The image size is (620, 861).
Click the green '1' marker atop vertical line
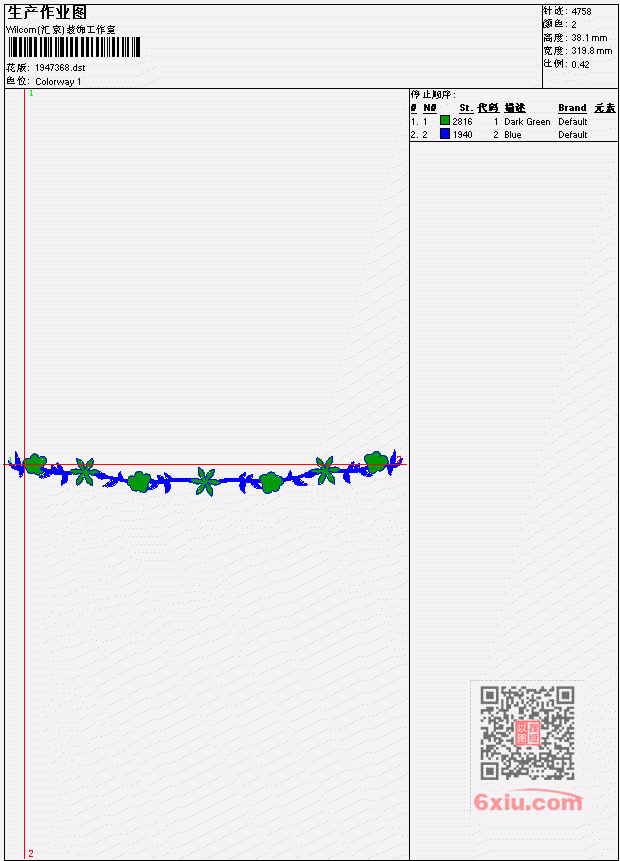[x=31, y=93]
